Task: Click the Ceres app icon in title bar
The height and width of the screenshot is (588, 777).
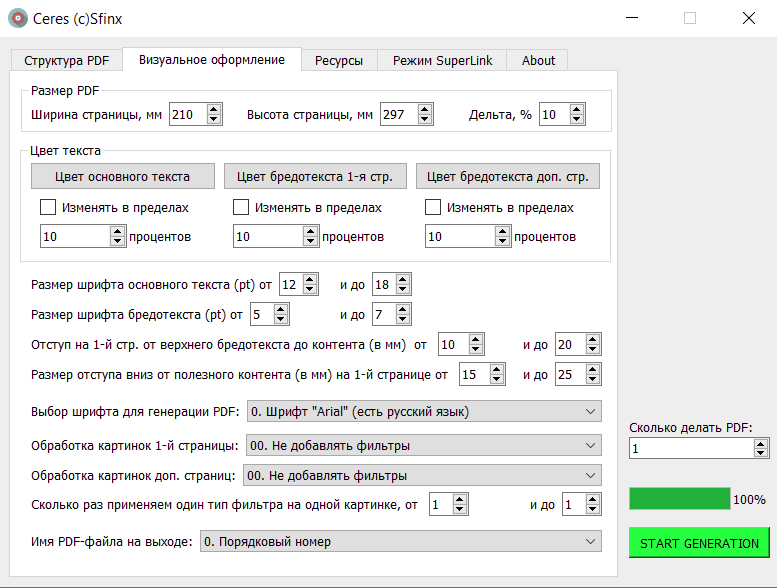Action: point(18,18)
